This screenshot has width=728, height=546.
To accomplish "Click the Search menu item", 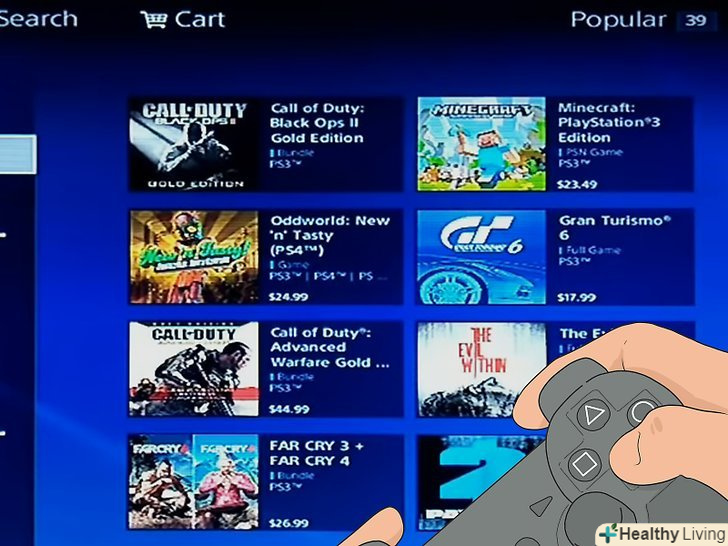I will pyautogui.click(x=38, y=19).
